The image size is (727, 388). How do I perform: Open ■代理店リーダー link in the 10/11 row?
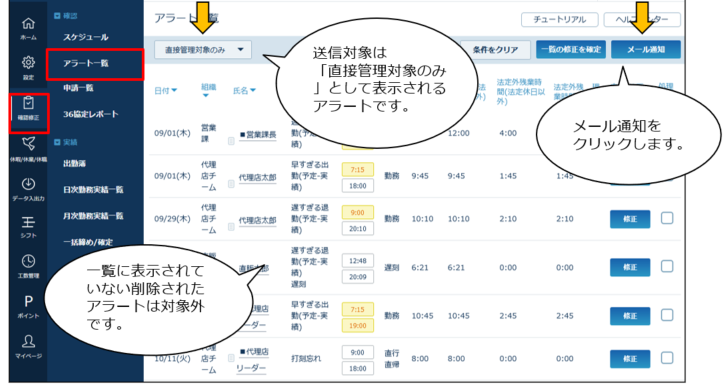pos(252,360)
